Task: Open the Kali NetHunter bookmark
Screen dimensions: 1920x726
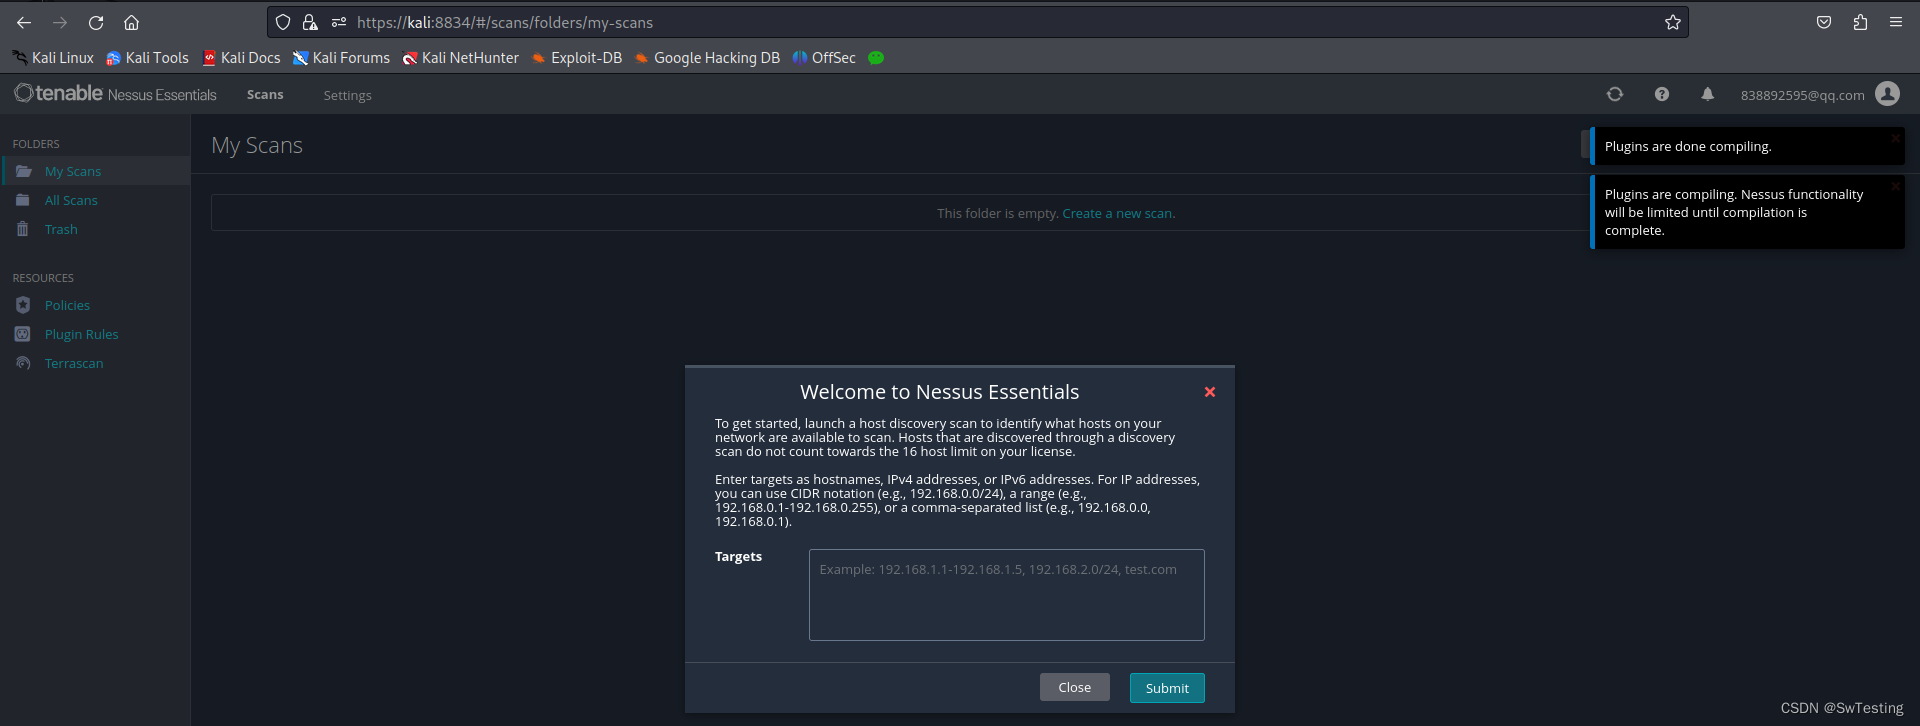Action: click(x=461, y=58)
